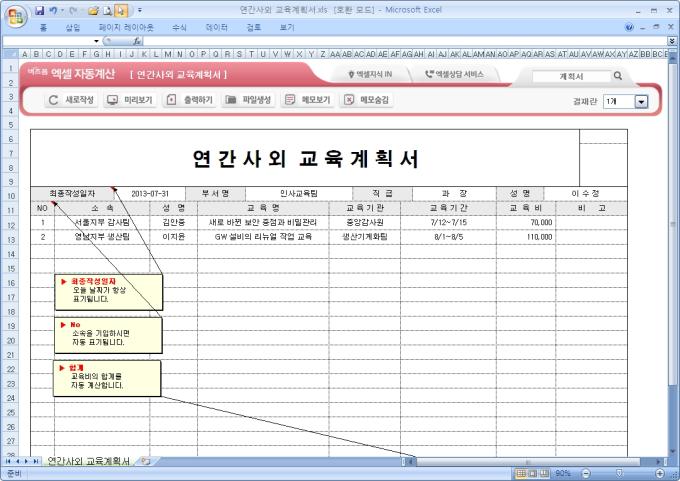Viewport: 680px width, 481px height.
Task: Go to the first sheet with the tab arrow
Action: (x=8, y=461)
